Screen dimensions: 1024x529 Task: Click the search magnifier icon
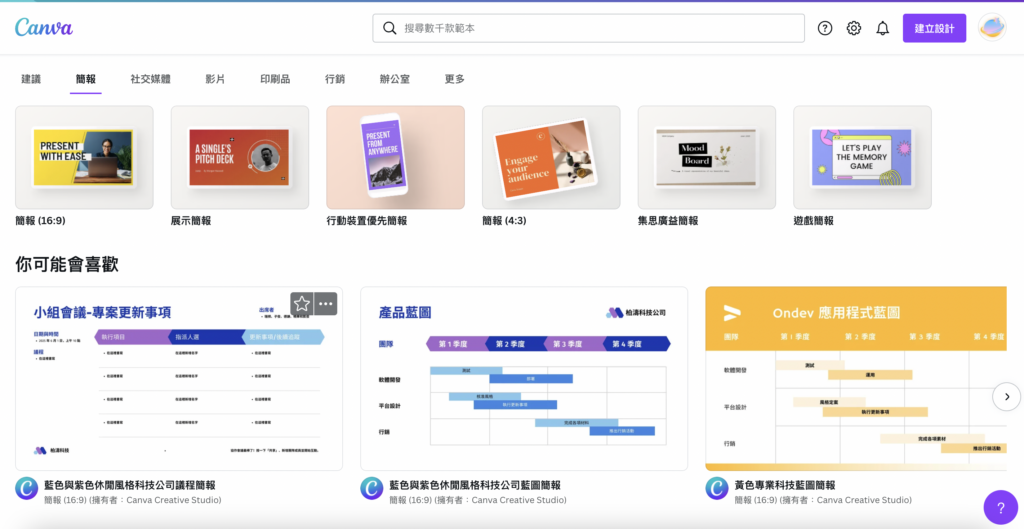point(390,28)
